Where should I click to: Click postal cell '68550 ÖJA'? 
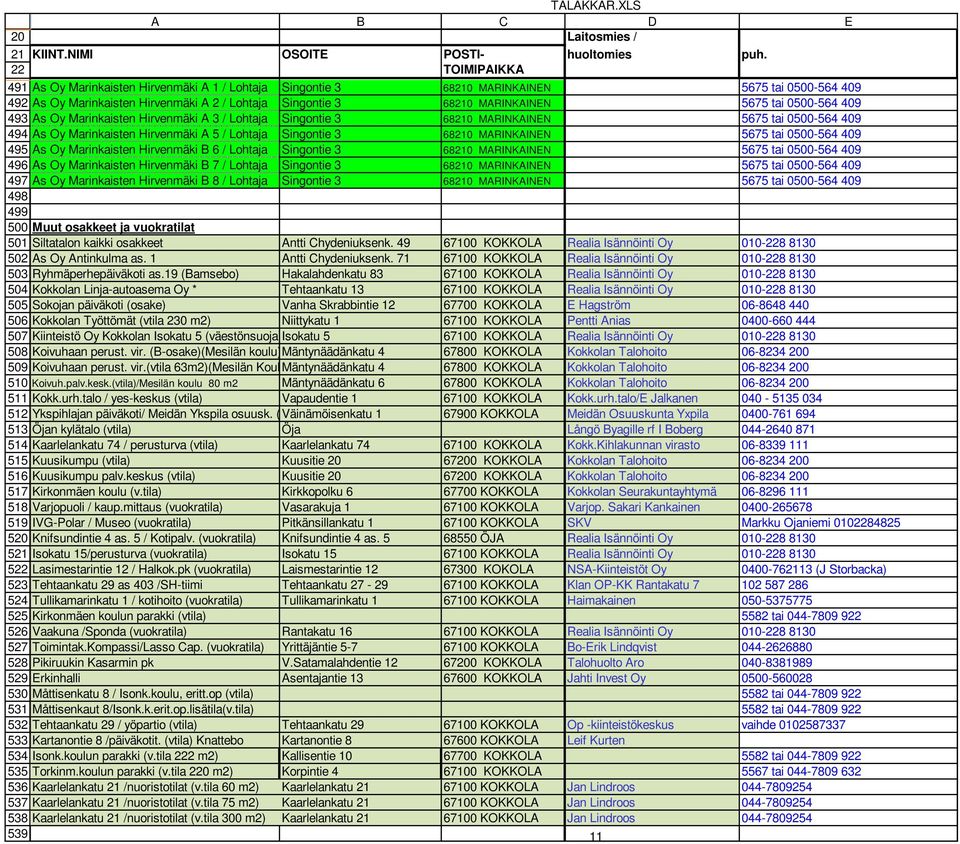[503, 538]
